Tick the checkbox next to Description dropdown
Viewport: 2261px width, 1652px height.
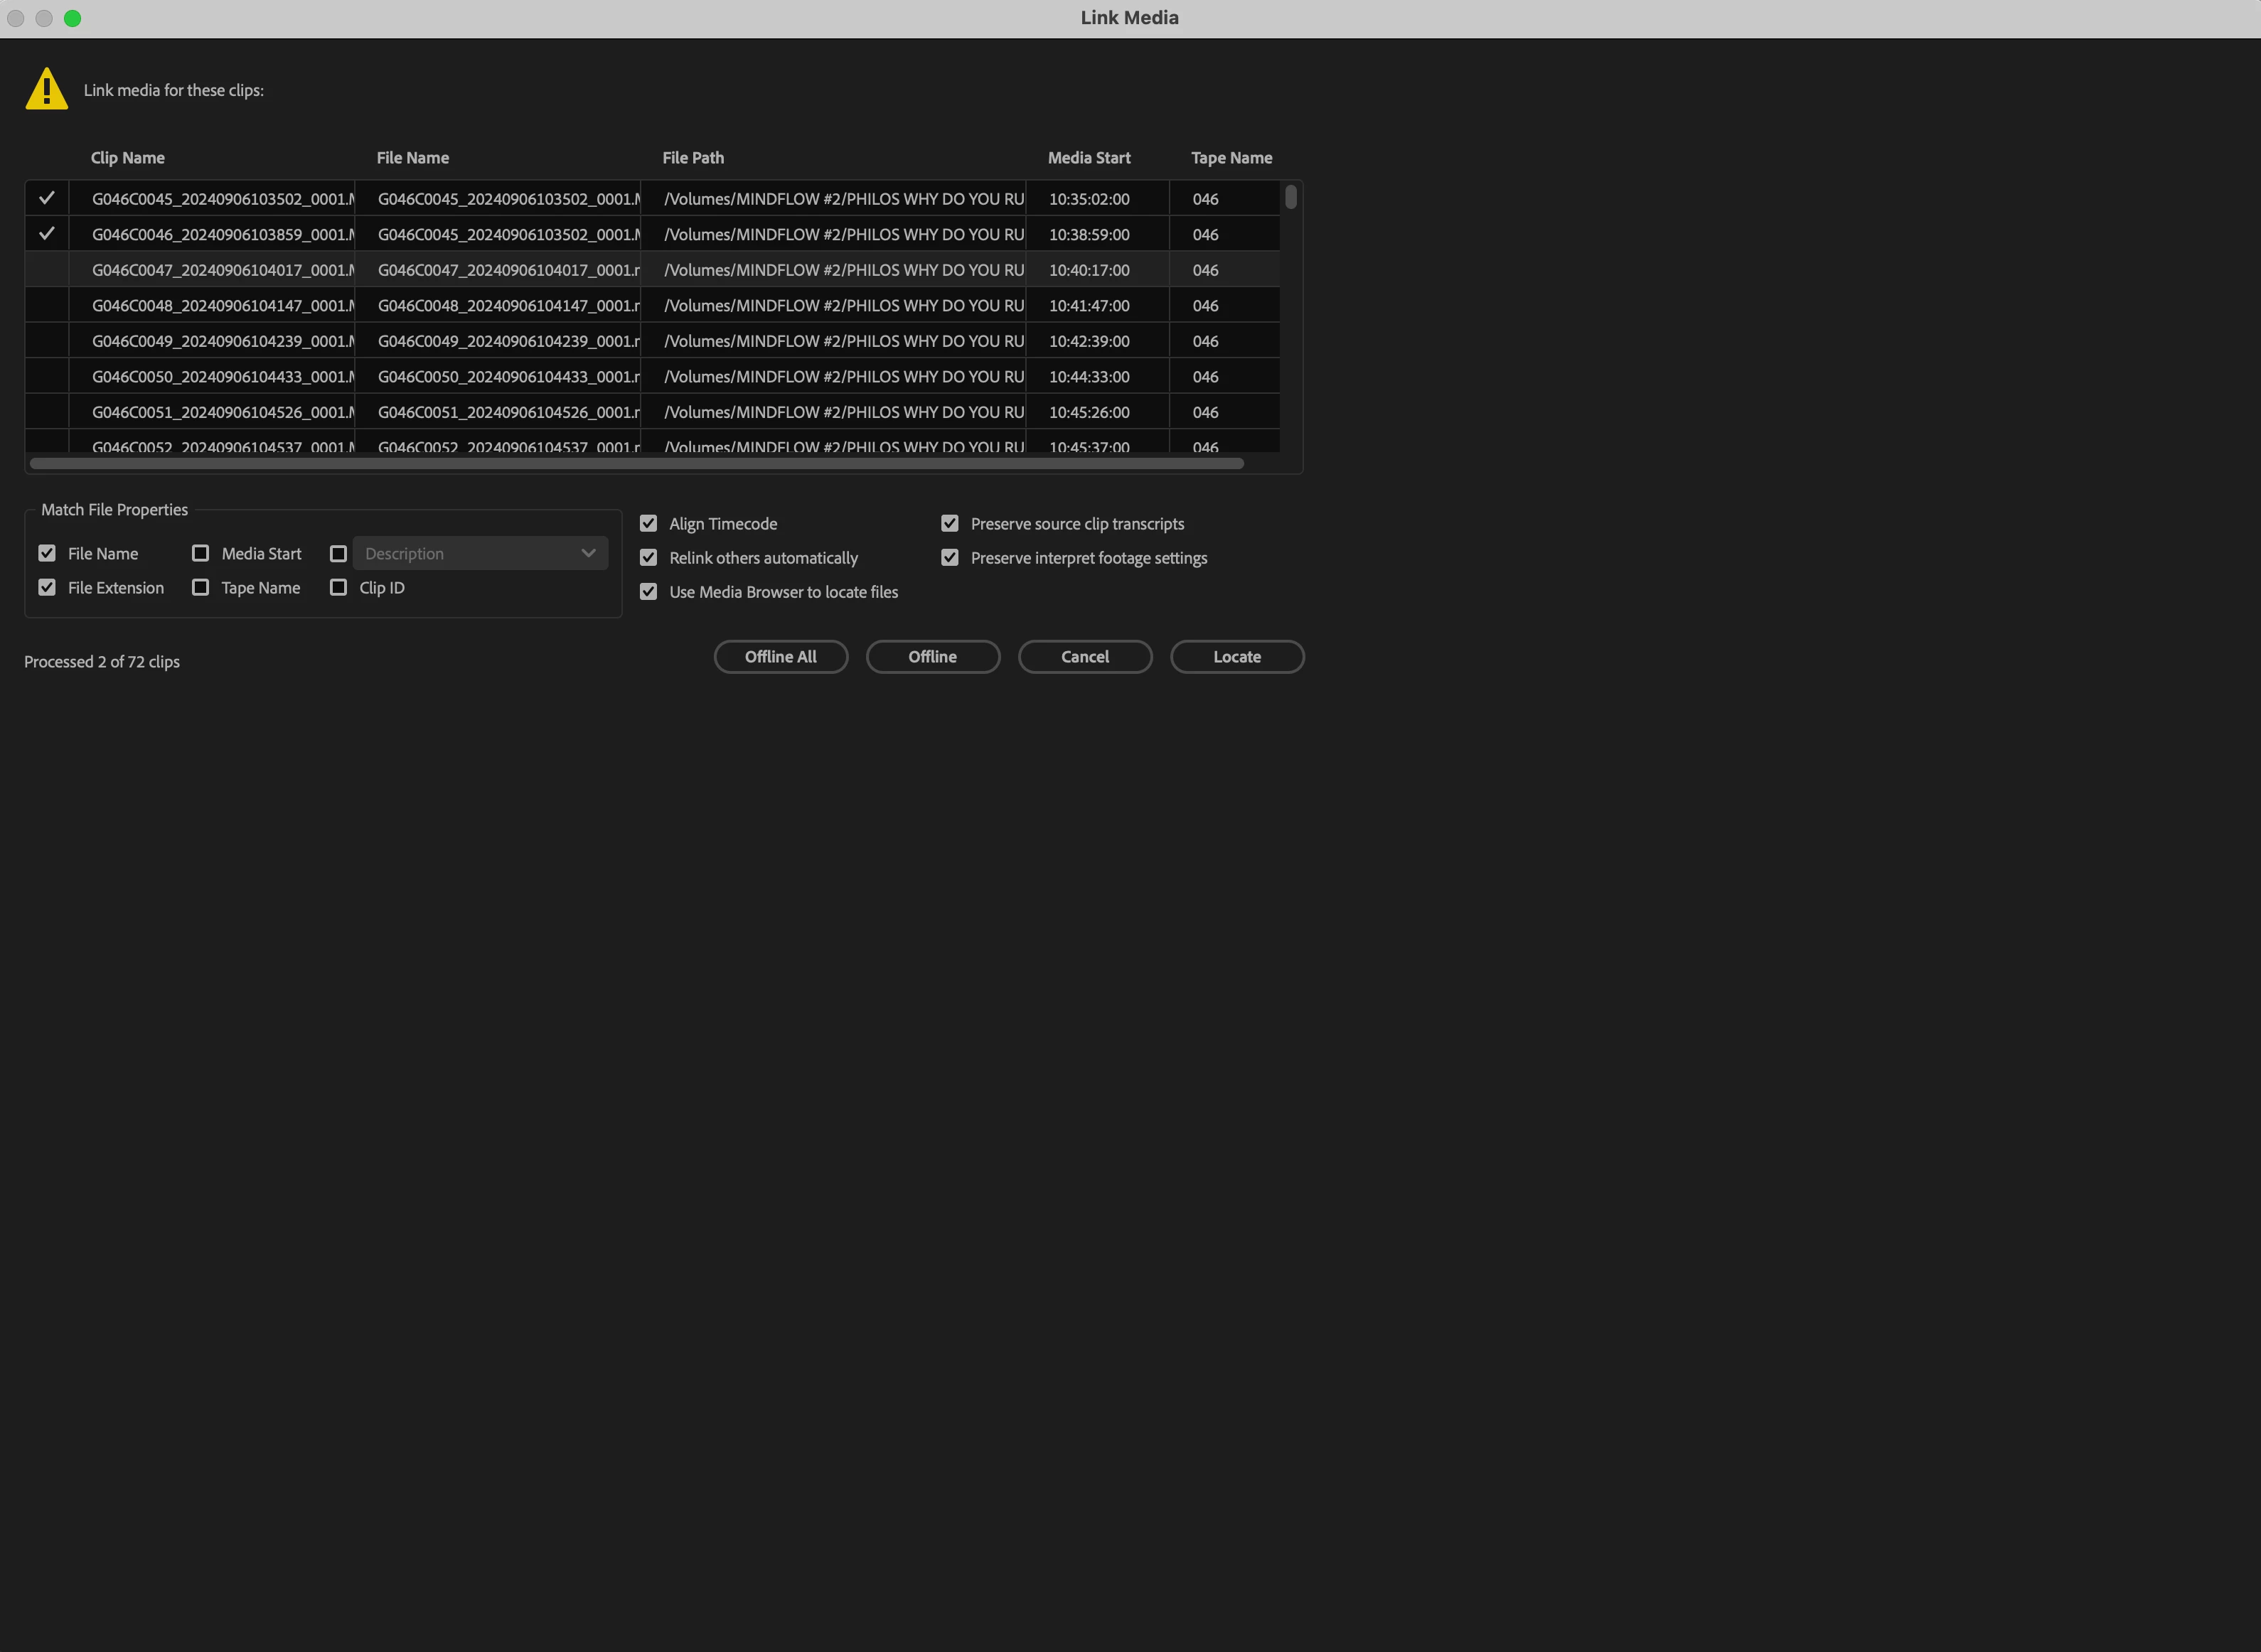(338, 553)
